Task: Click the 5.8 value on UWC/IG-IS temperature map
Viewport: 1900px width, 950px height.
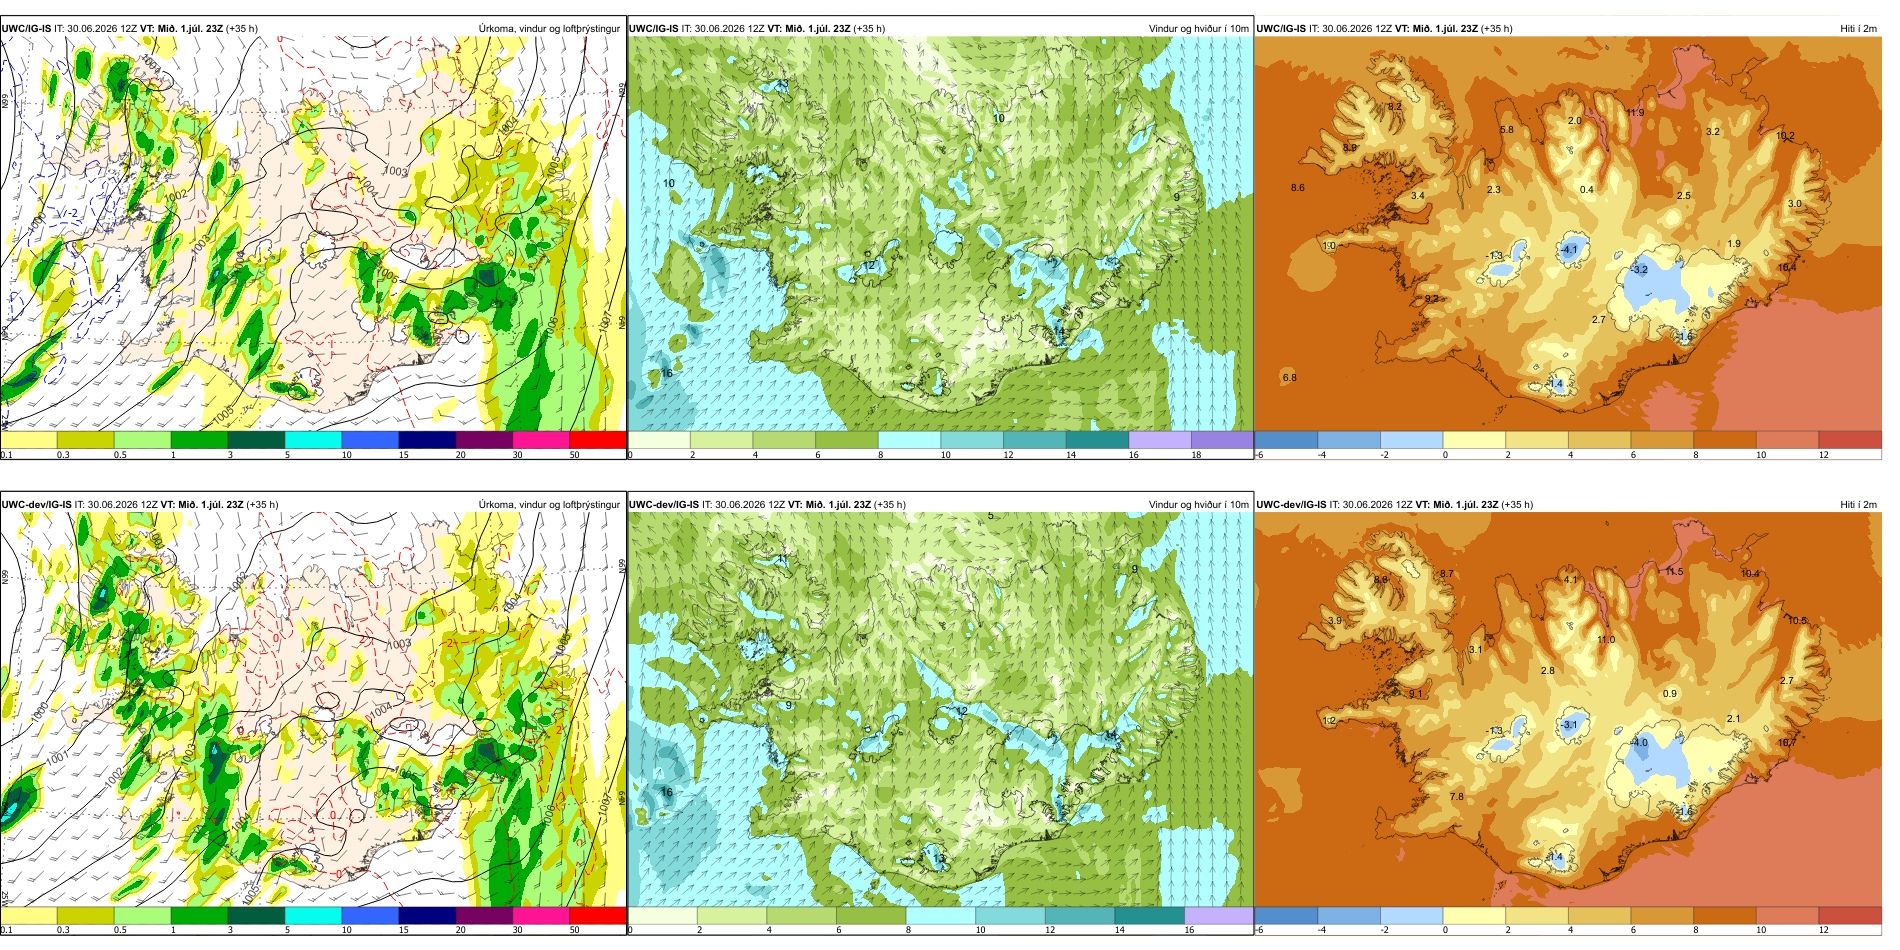Action: point(1507,129)
